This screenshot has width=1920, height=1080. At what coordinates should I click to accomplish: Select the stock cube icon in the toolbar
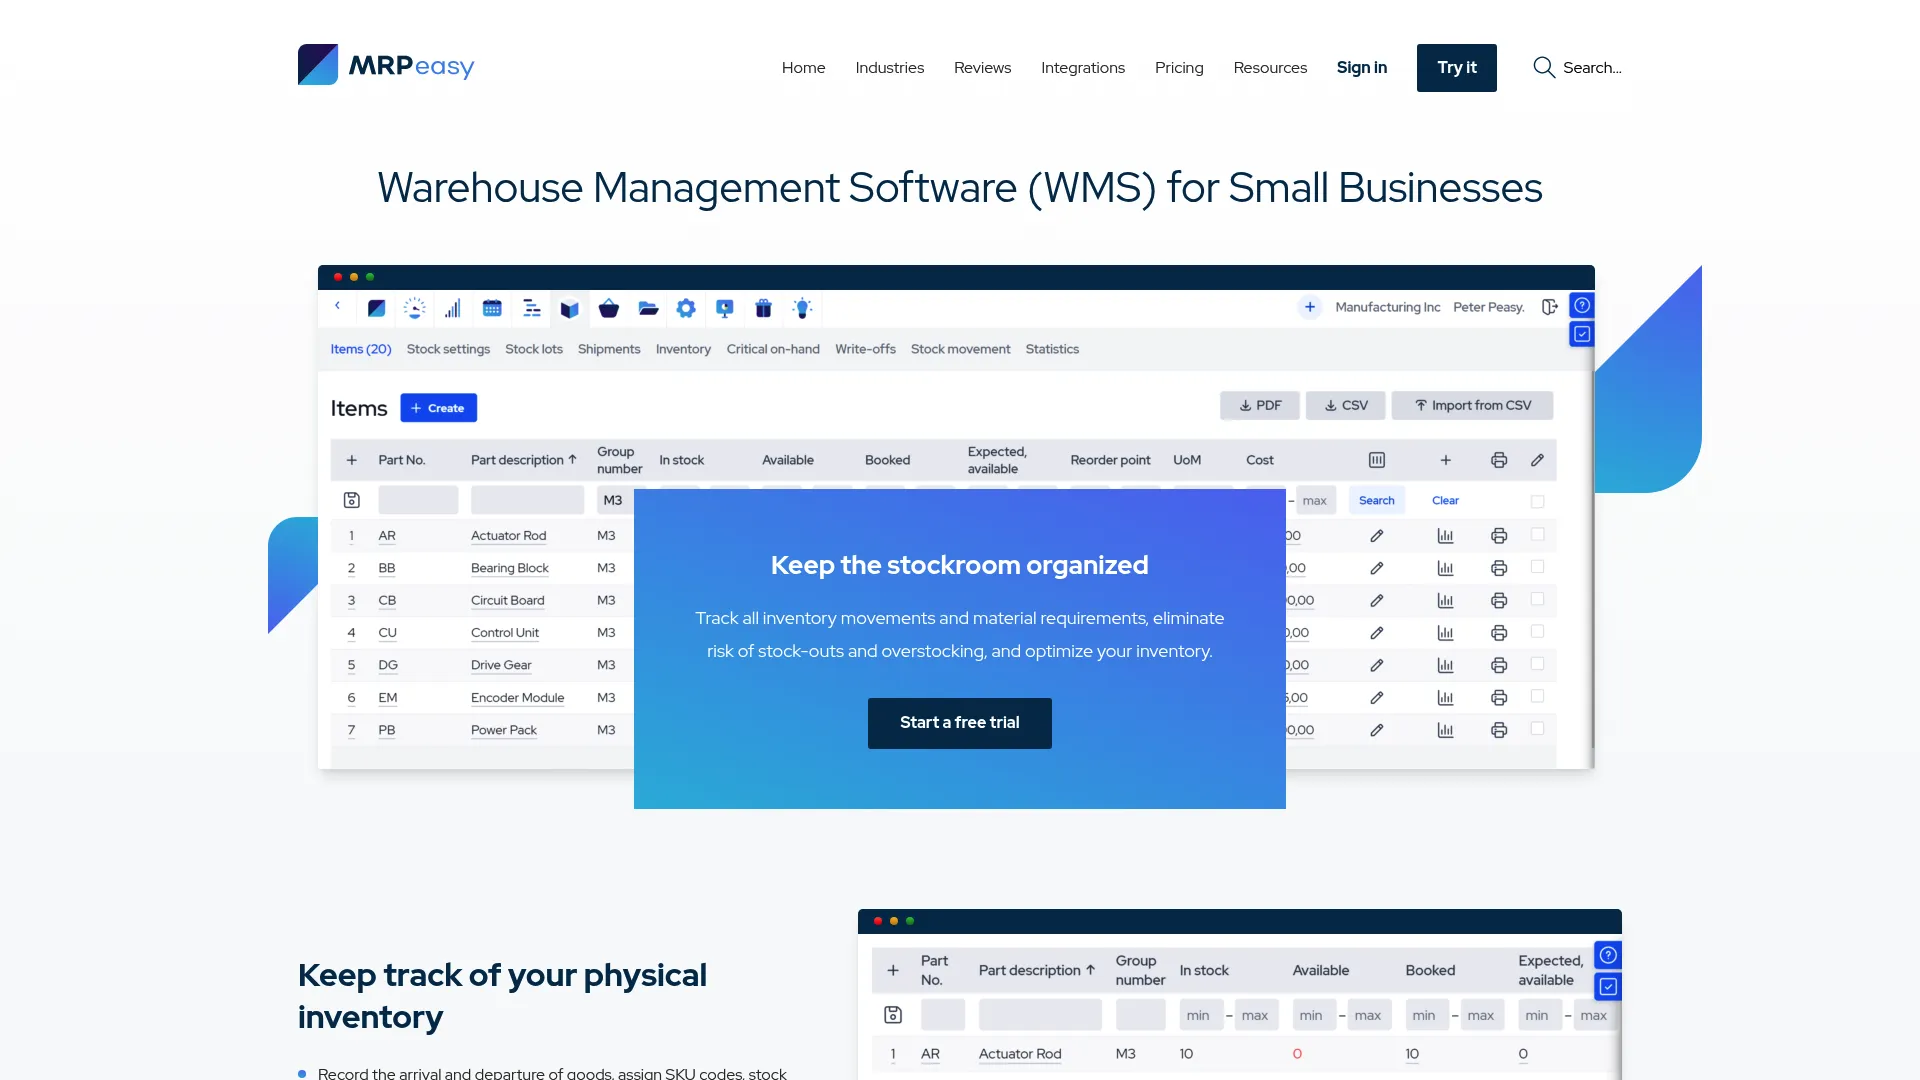pyautogui.click(x=570, y=308)
